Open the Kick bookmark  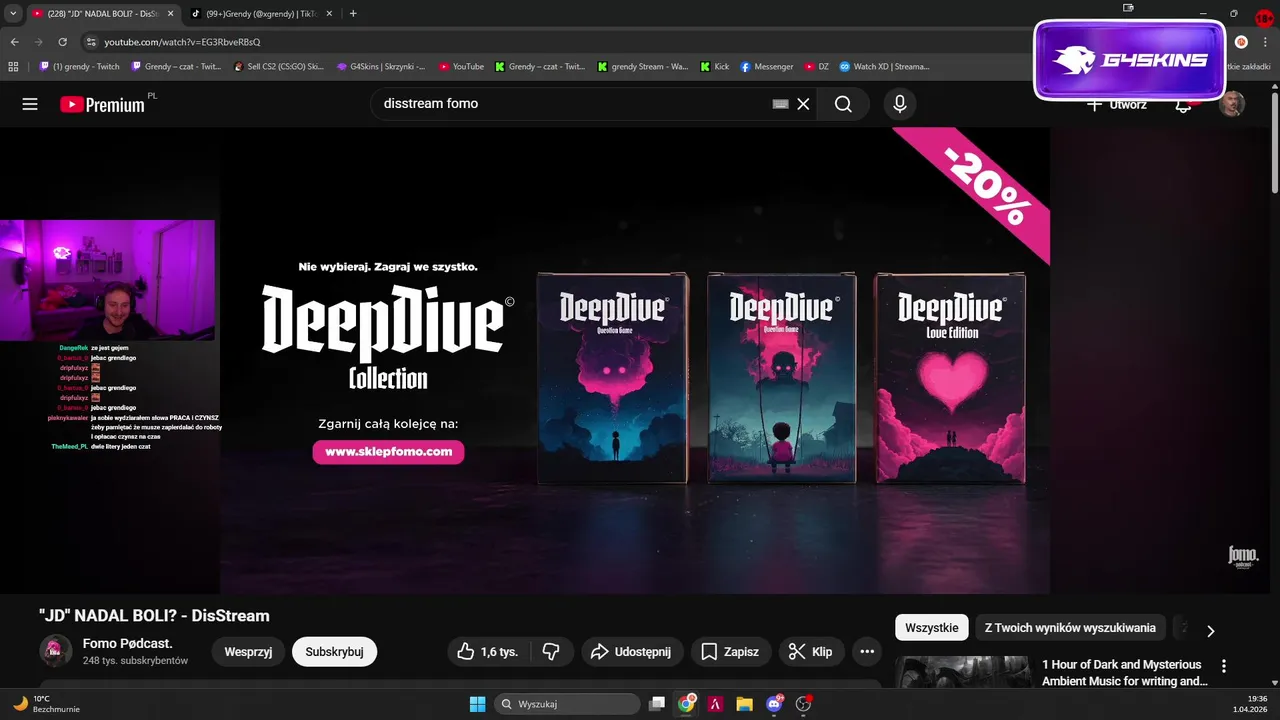pos(714,67)
